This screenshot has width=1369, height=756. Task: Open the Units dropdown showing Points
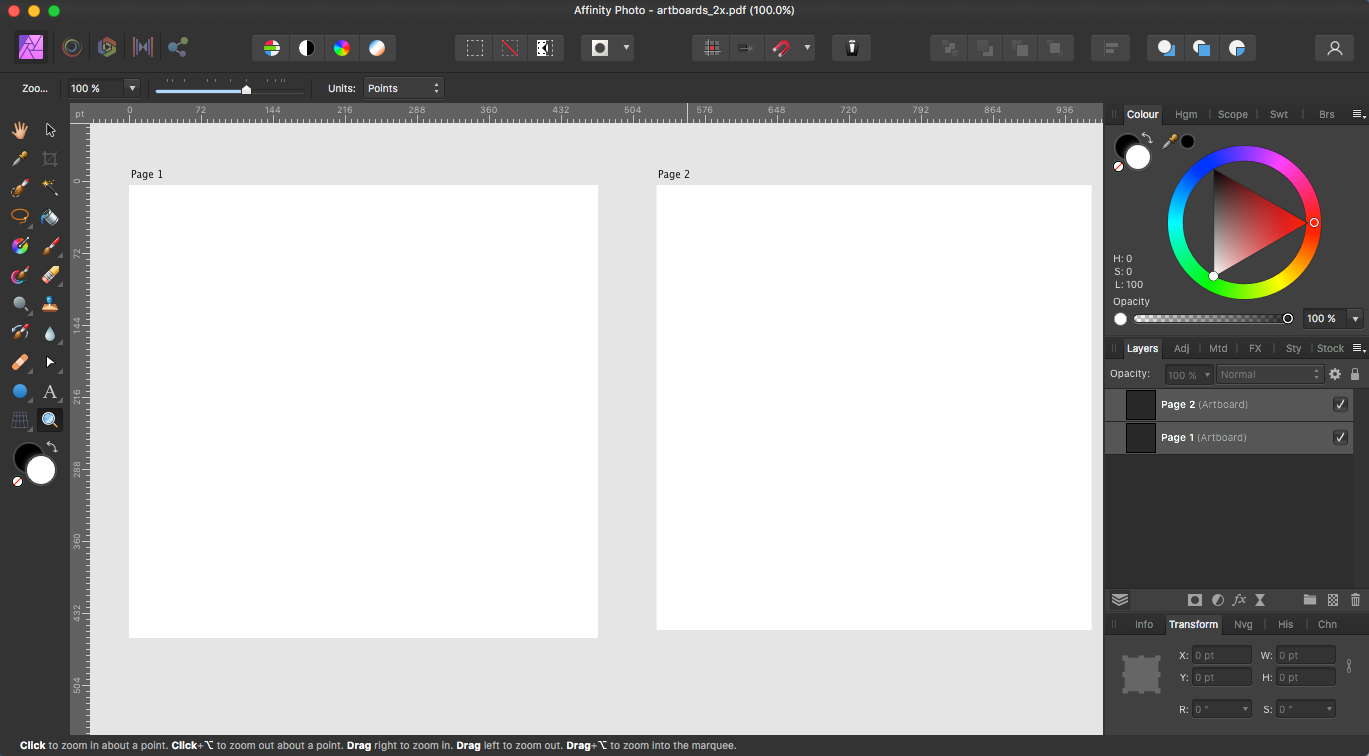(x=403, y=88)
